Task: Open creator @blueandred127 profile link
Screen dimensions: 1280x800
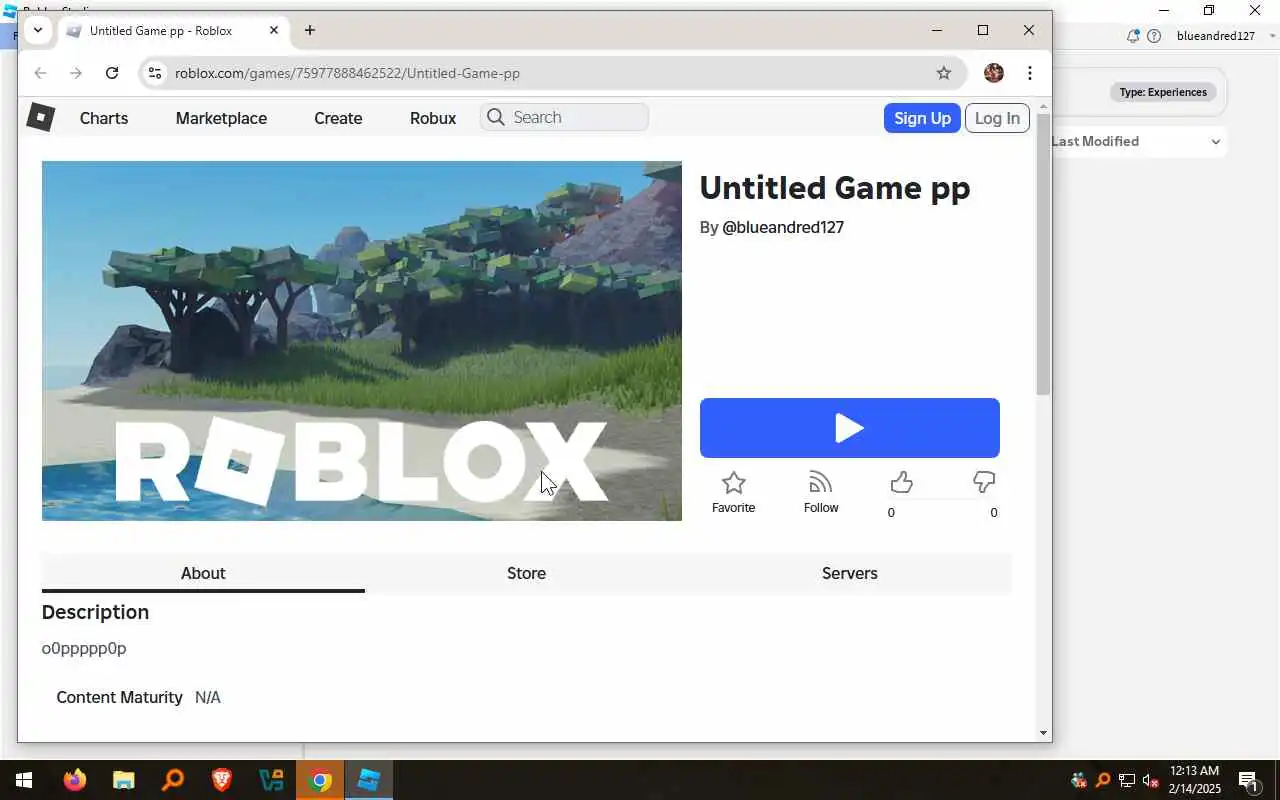Action: pyautogui.click(x=783, y=227)
